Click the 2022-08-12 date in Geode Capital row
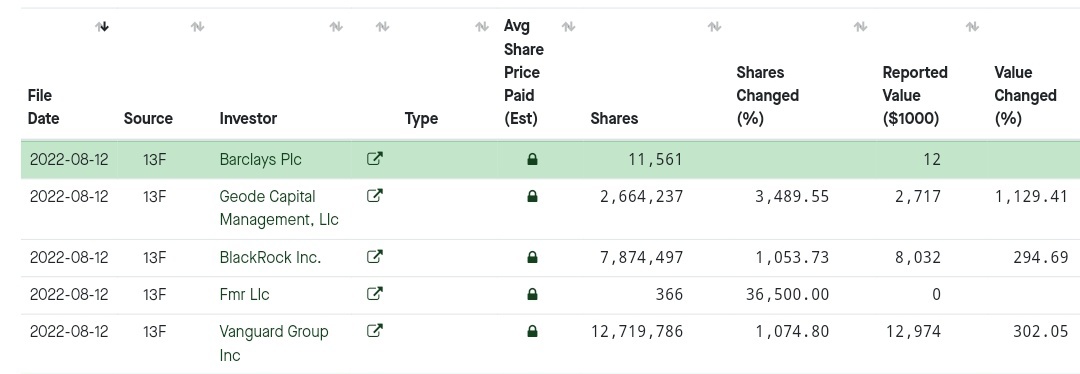1080x374 pixels. [x=69, y=197]
